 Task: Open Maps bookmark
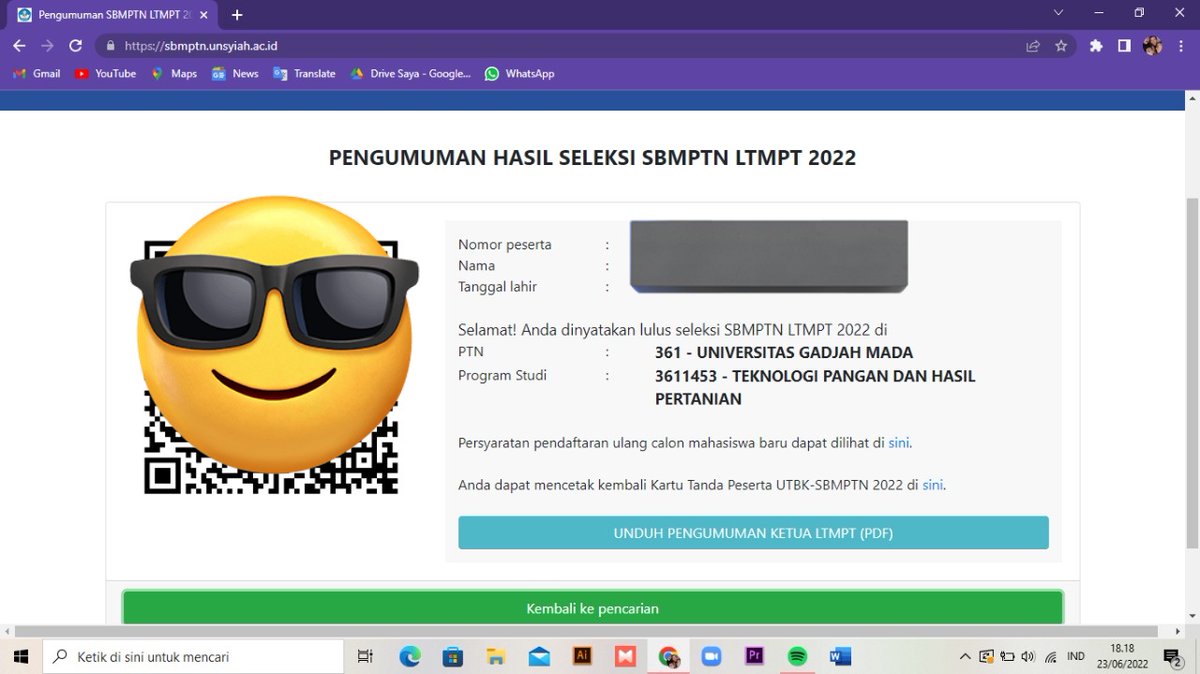(x=174, y=74)
